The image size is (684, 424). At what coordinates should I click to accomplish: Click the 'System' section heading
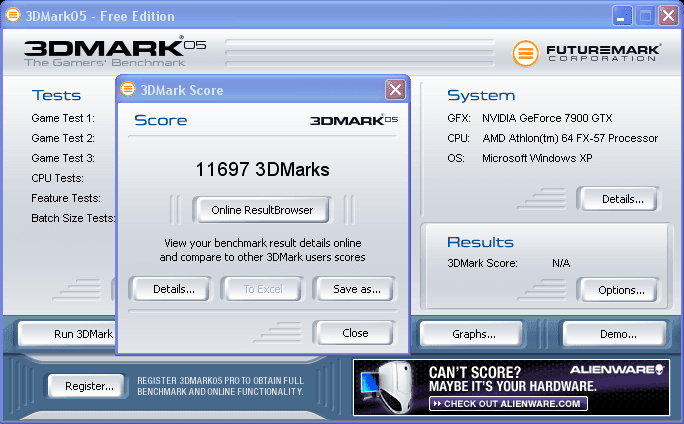tap(481, 96)
